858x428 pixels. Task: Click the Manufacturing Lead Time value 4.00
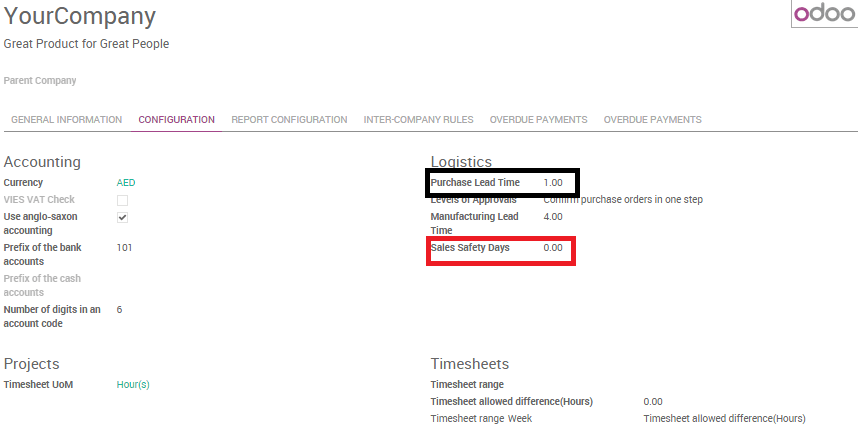[553, 216]
